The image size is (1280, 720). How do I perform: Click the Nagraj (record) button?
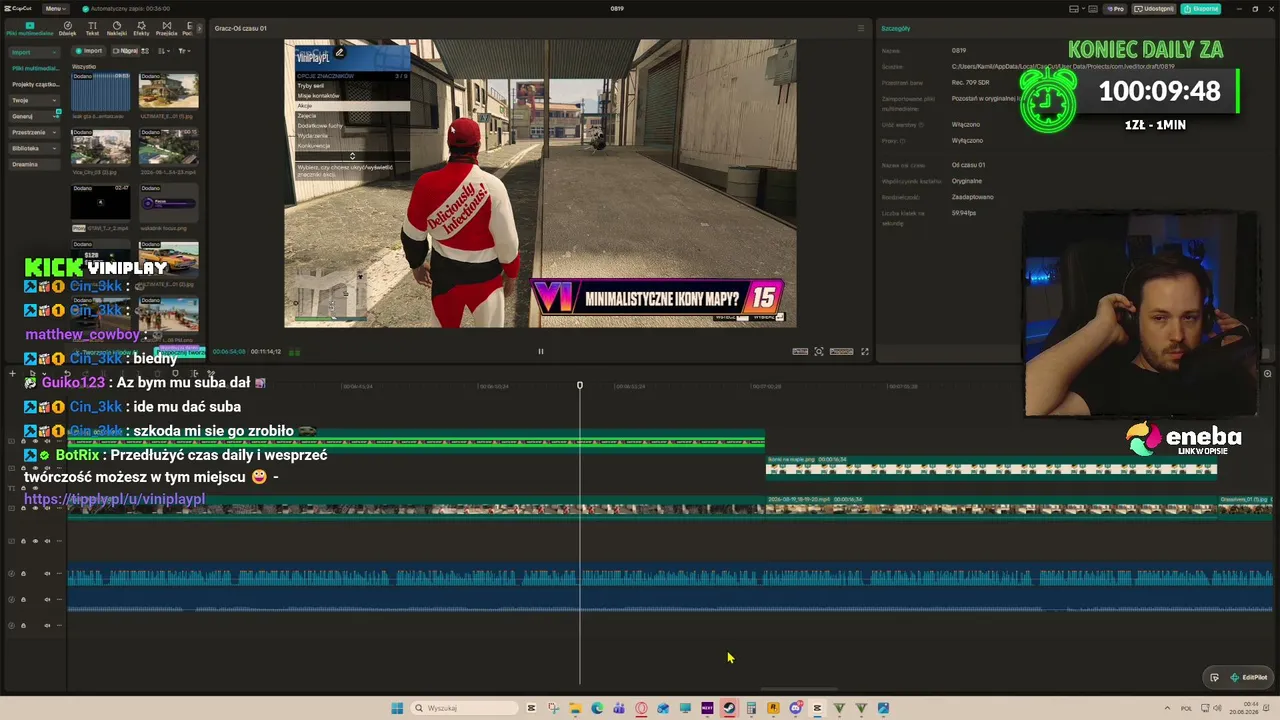pos(125,51)
